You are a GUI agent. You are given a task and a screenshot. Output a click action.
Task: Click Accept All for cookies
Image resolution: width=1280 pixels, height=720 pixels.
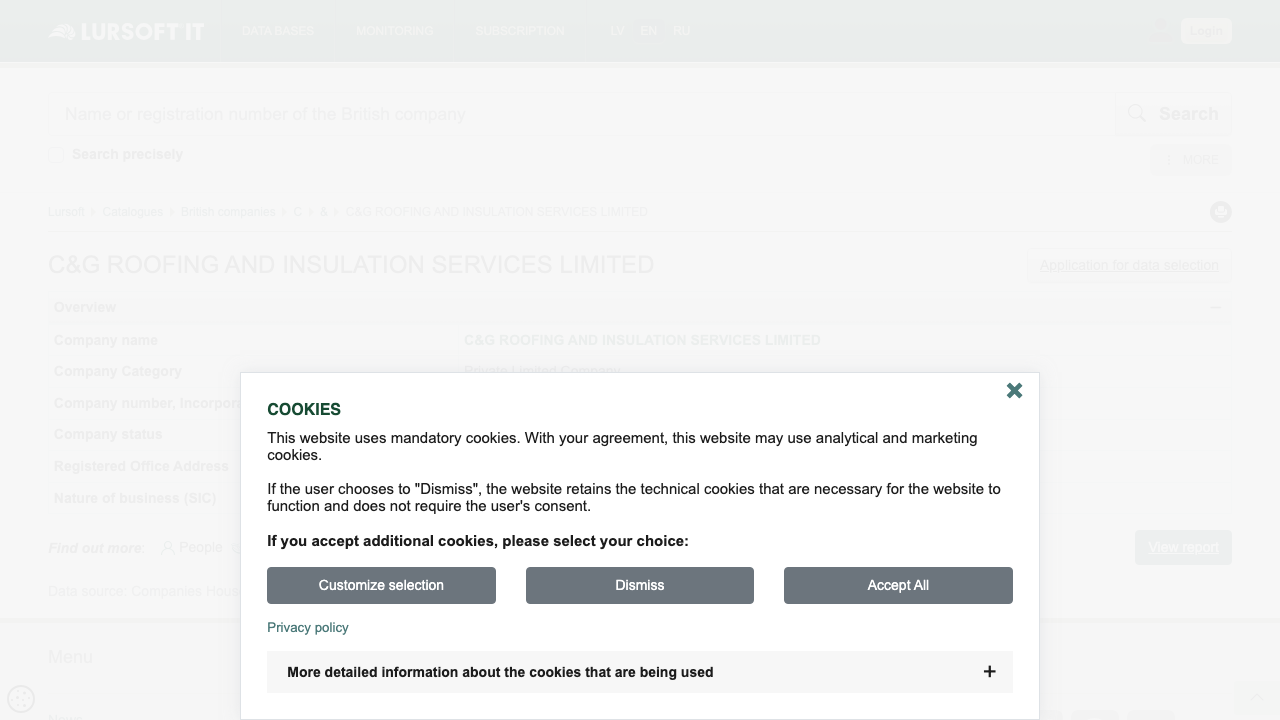coord(897,585)
